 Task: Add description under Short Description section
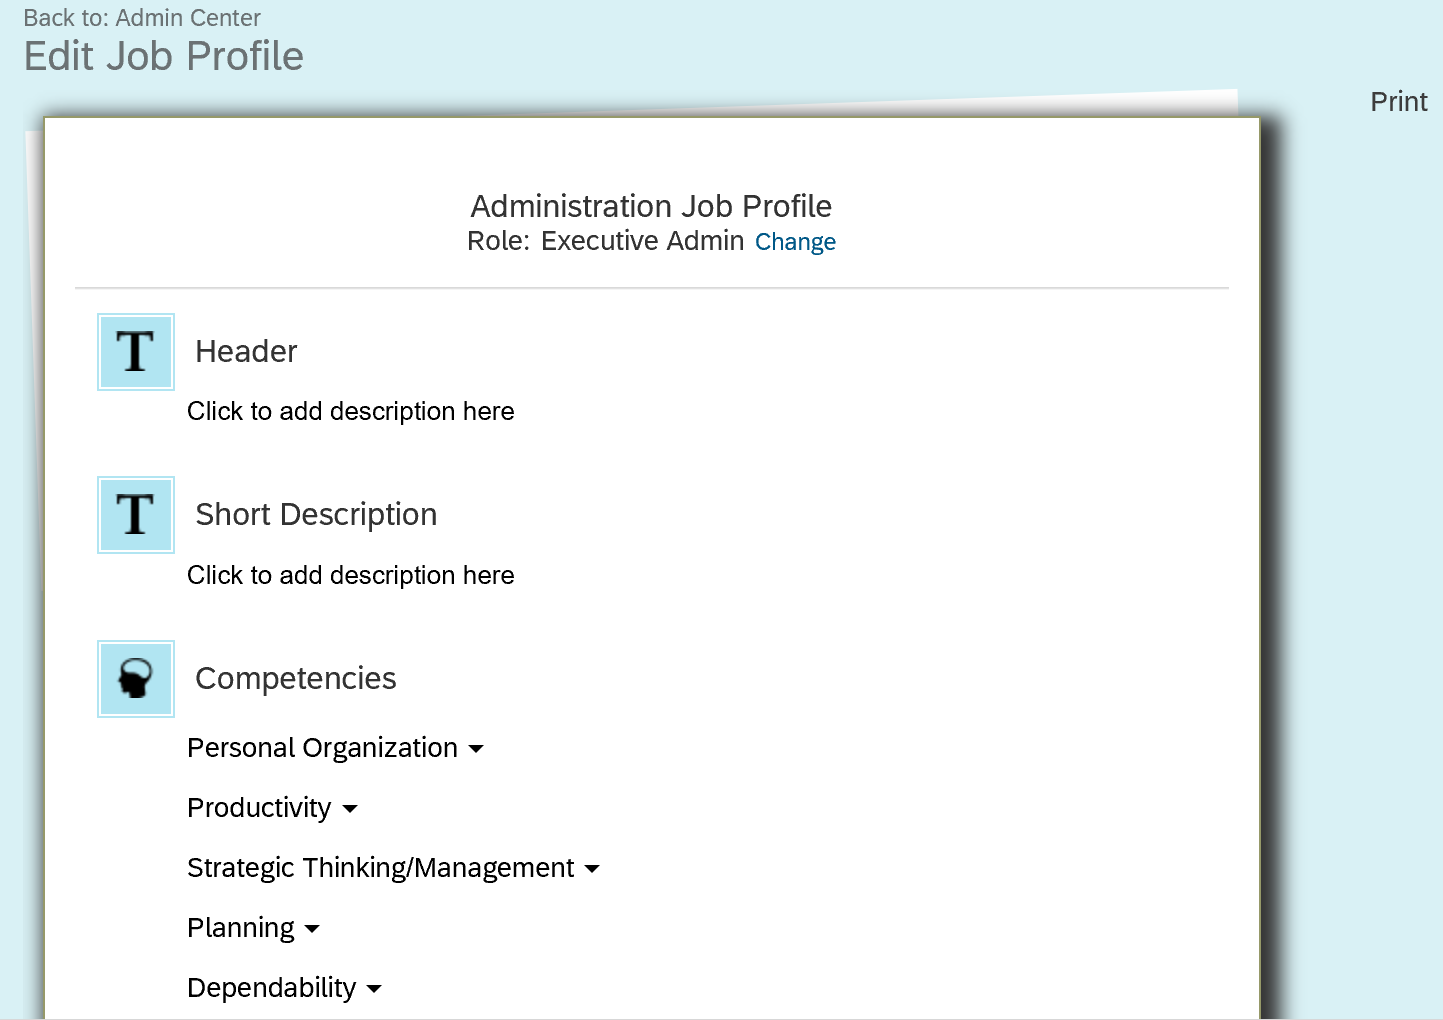350,575
